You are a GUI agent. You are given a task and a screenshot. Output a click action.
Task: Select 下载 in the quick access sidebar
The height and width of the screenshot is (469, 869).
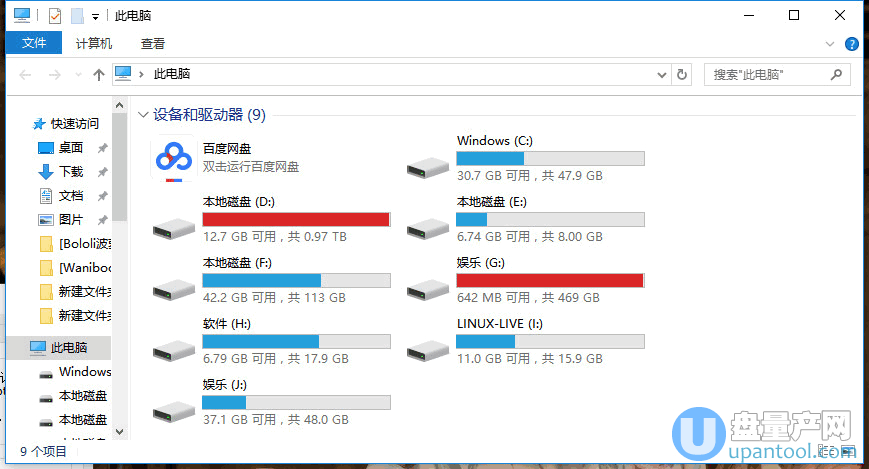click(x=70, y=172)
